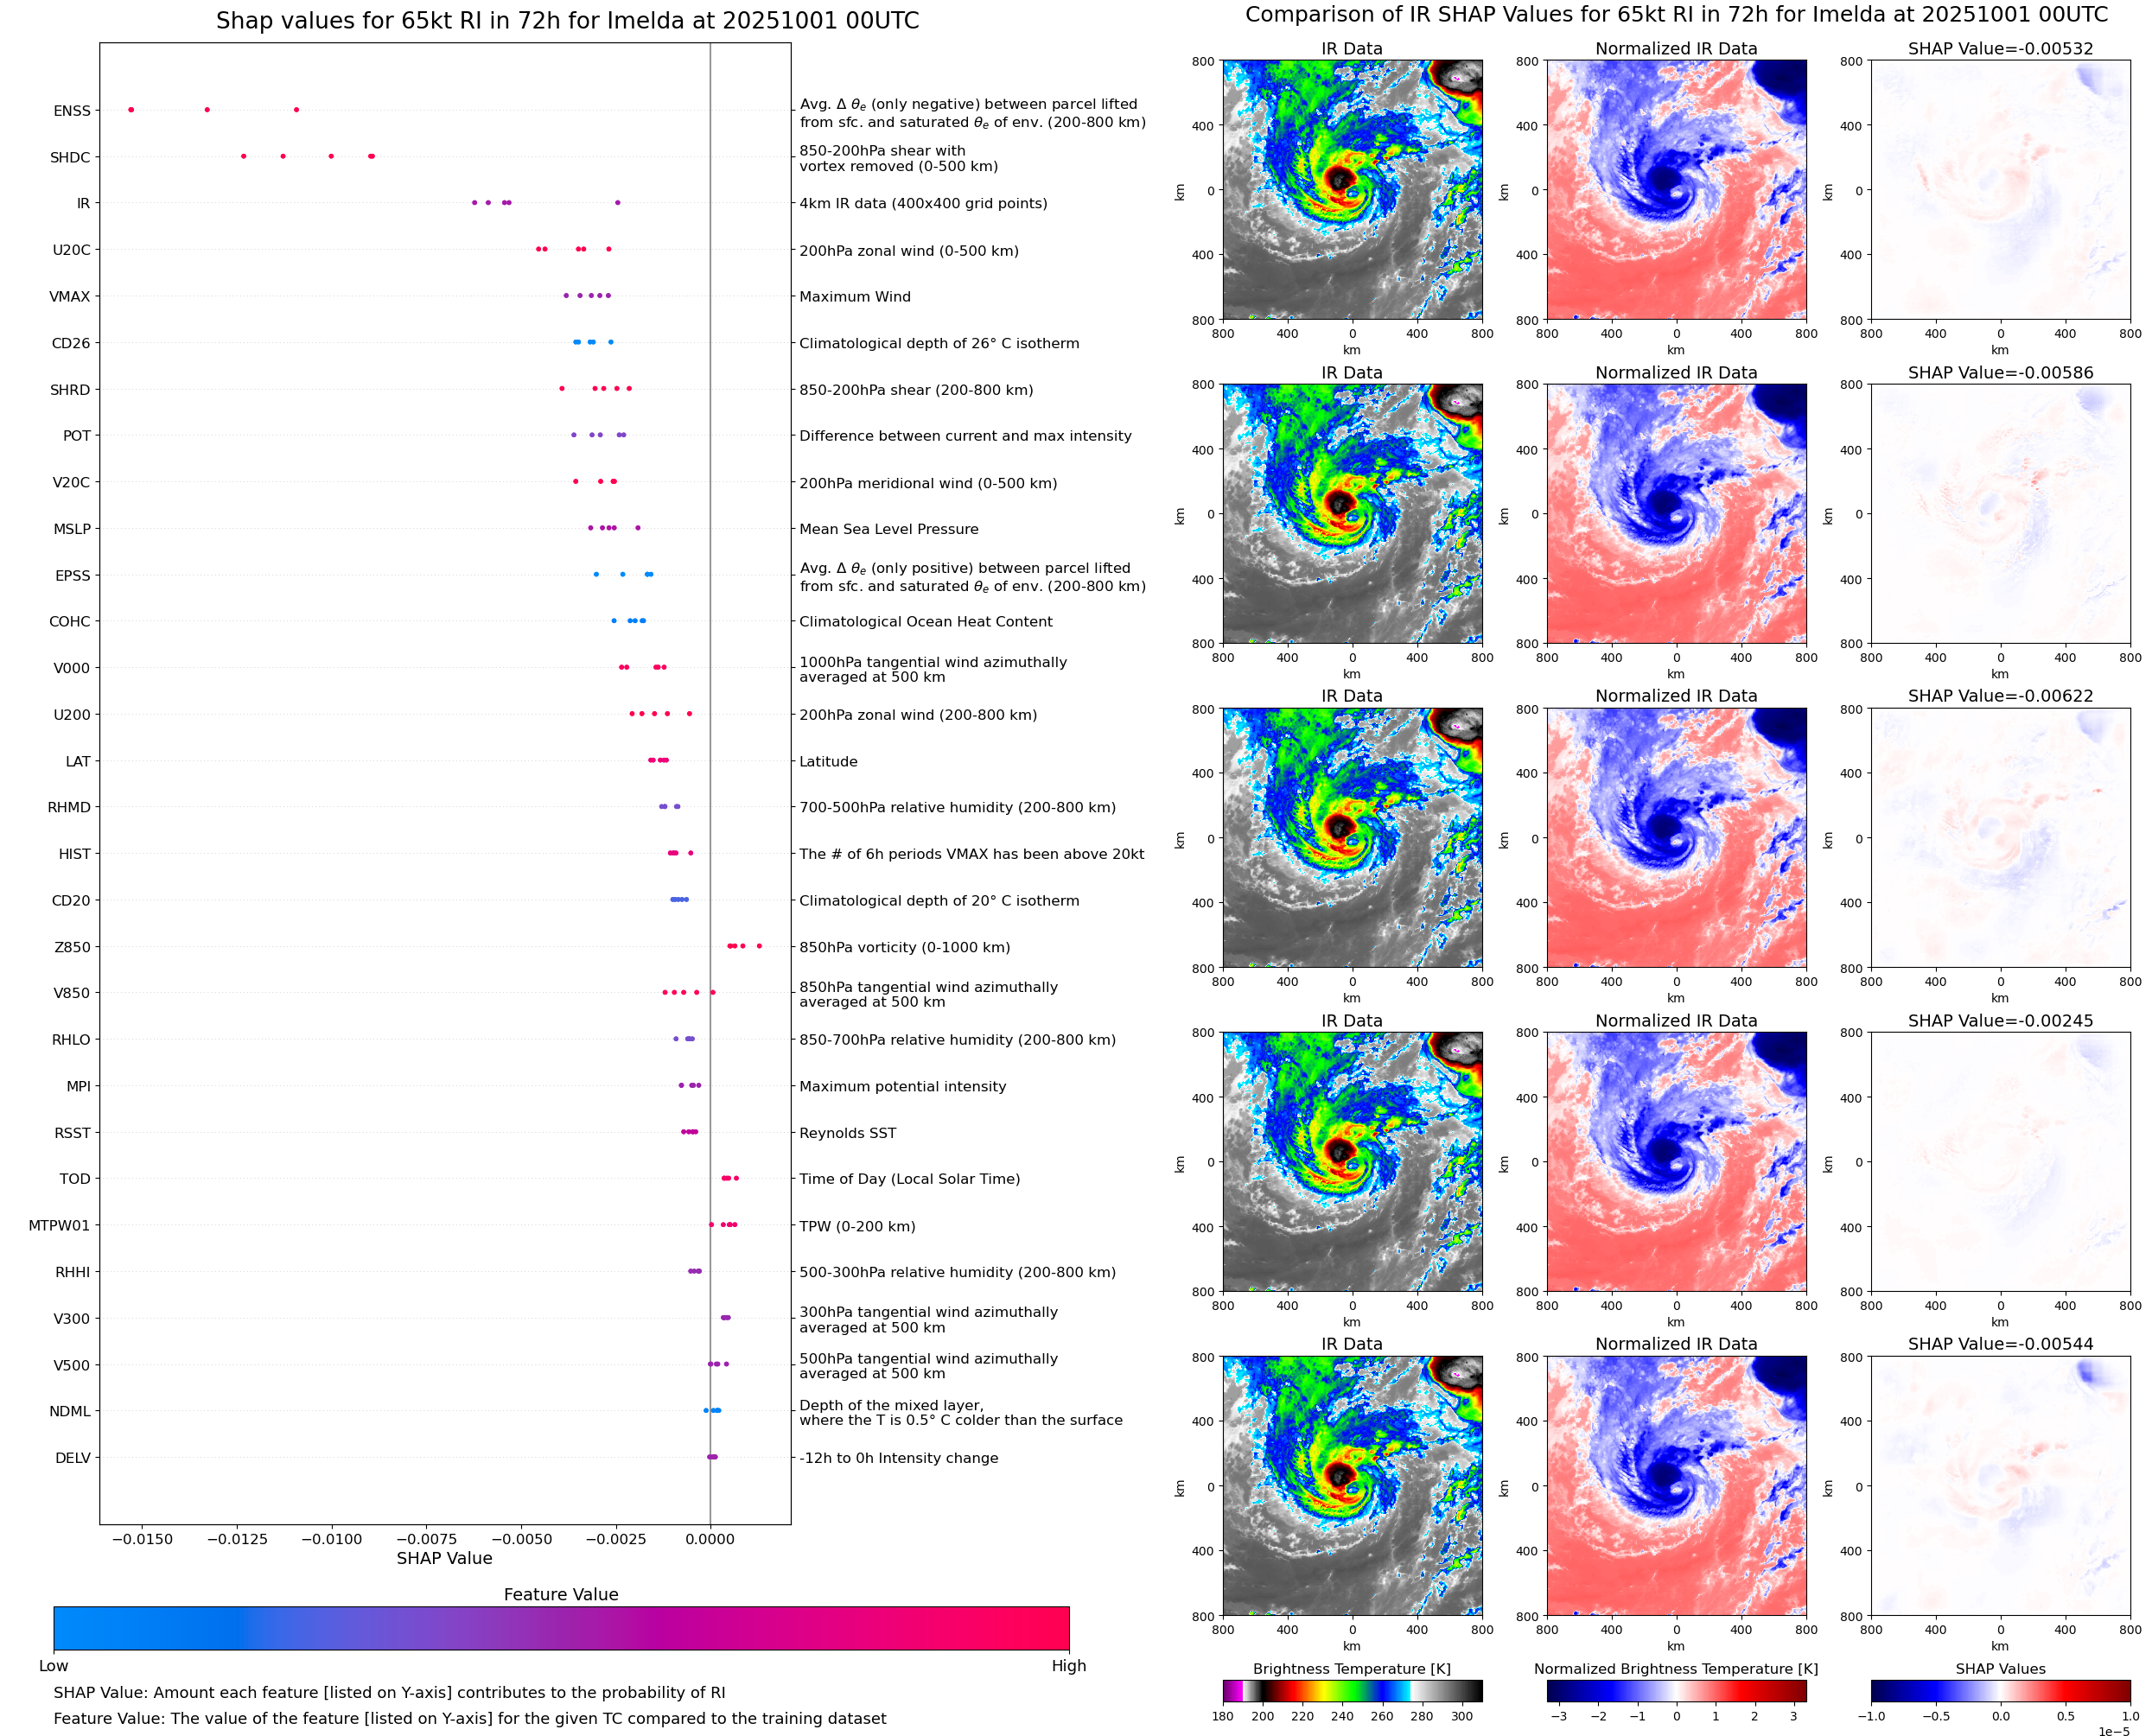Click the Z850 feature label

point(72,947)
